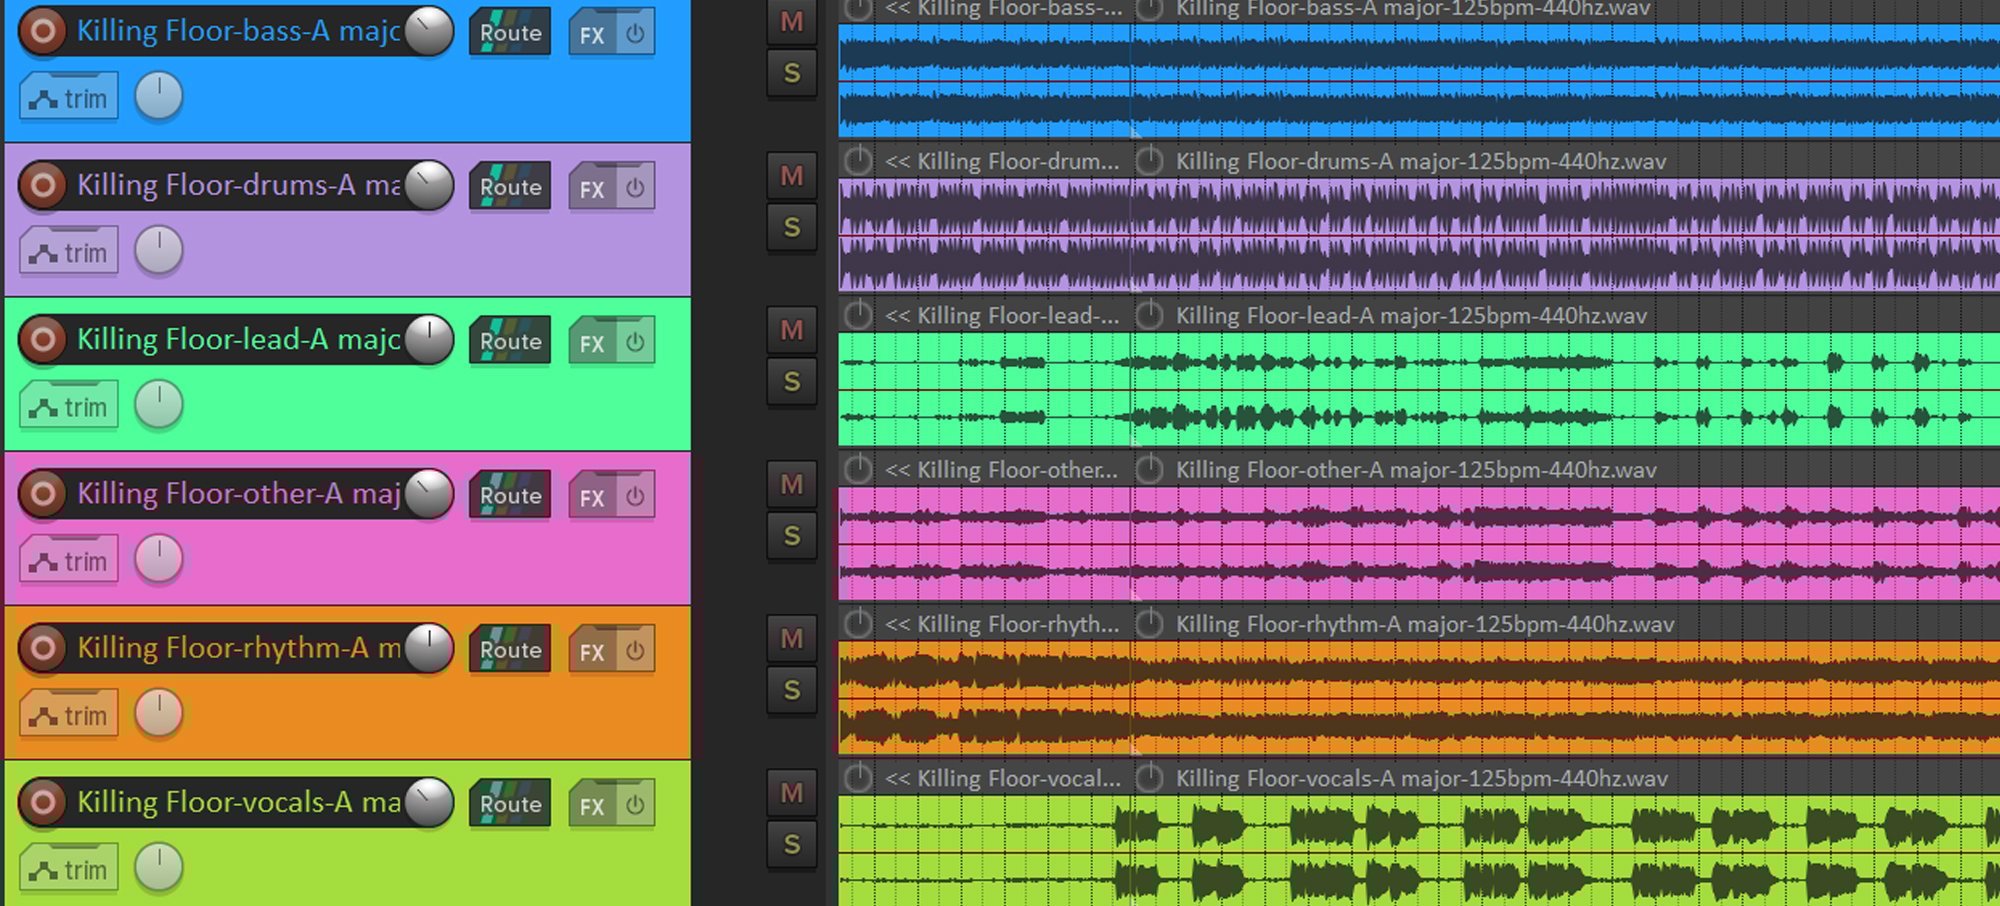Open Route settings for the vocals track
The height and width of the screenshot is (906, 2000).
pyautogui.click(x=510, y=803)
